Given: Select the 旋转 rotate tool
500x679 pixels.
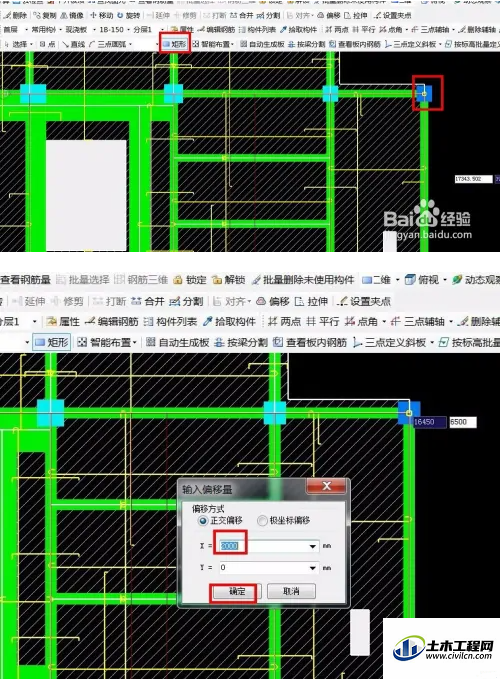Looking at the screenshot, I should pyautogui.click(x=129, y=16).
